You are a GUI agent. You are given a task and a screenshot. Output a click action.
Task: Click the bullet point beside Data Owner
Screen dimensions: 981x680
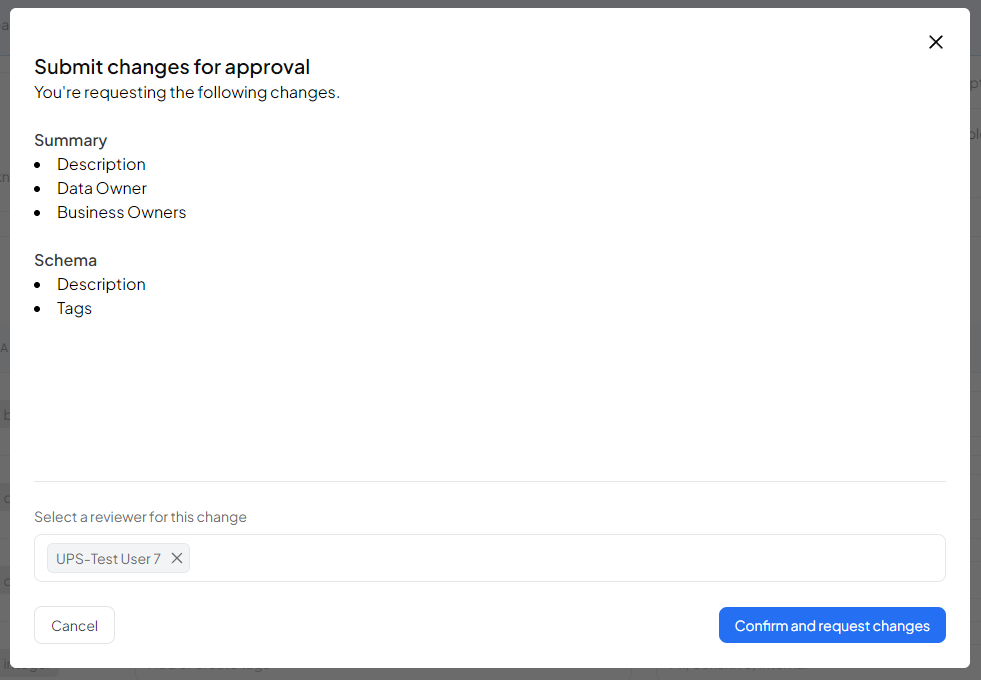pyautogui.click(x=38, y=189)
